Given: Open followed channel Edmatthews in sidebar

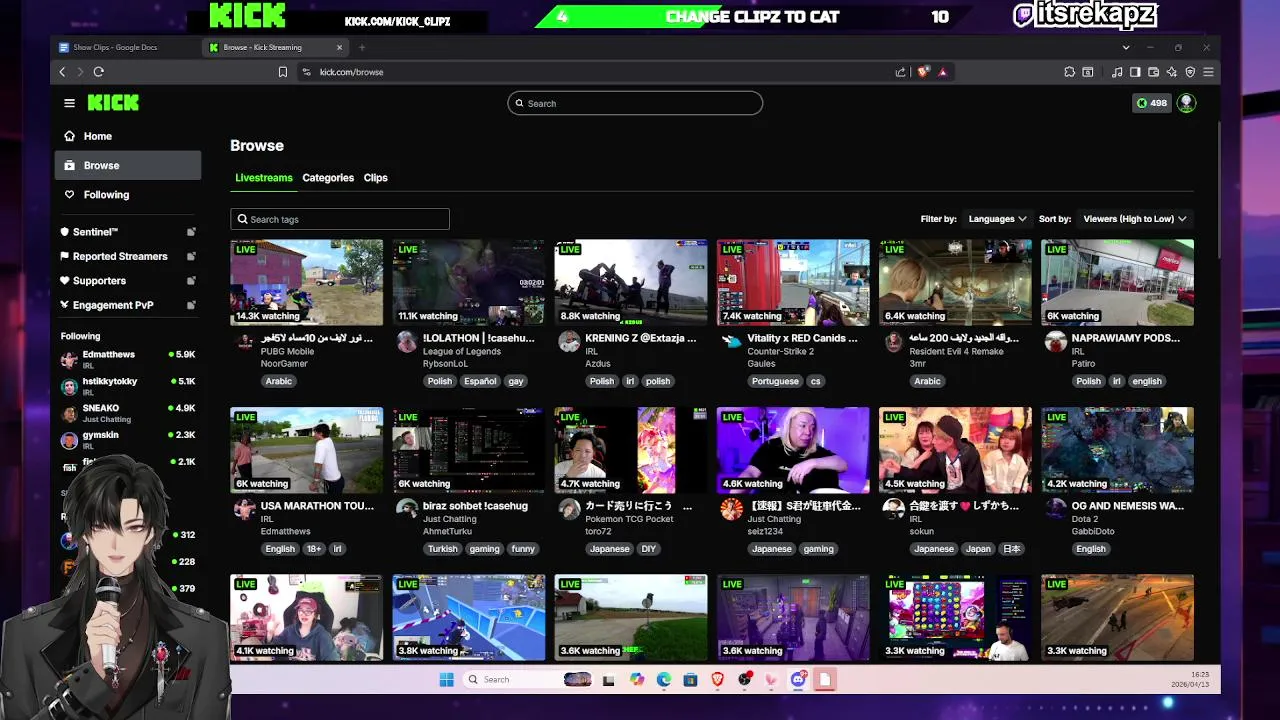Looking at the screenshot, I should 128,359.
